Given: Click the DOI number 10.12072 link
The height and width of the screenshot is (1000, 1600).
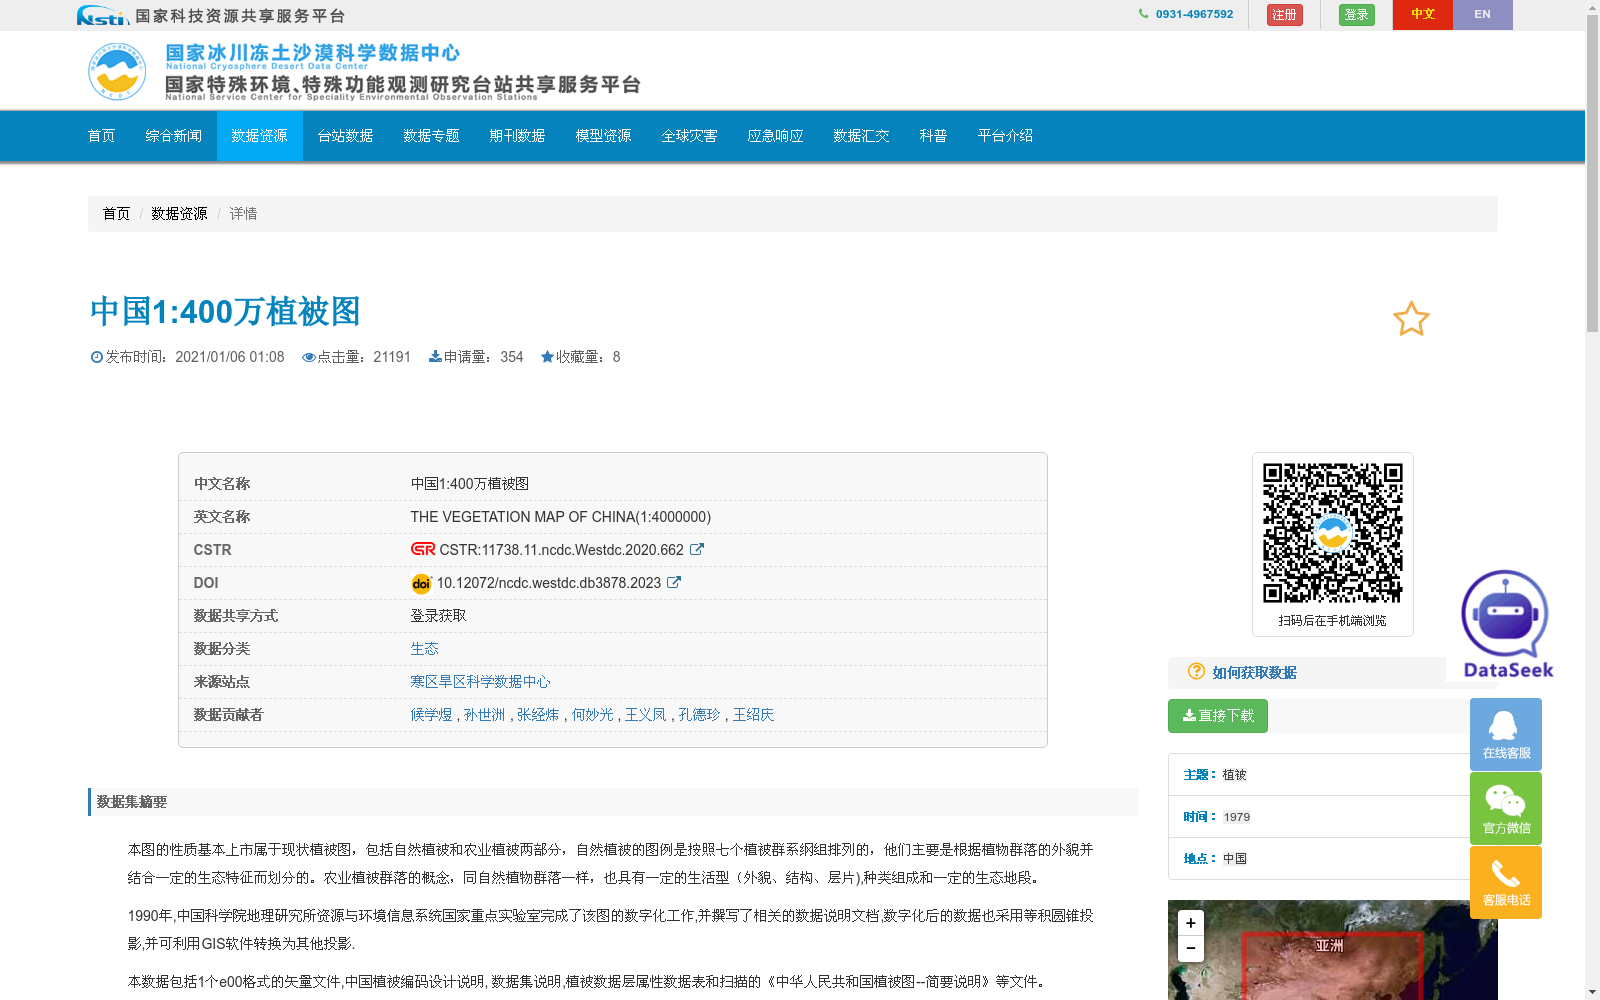Looking at the screenshot, I should click(x=549, y=583).
